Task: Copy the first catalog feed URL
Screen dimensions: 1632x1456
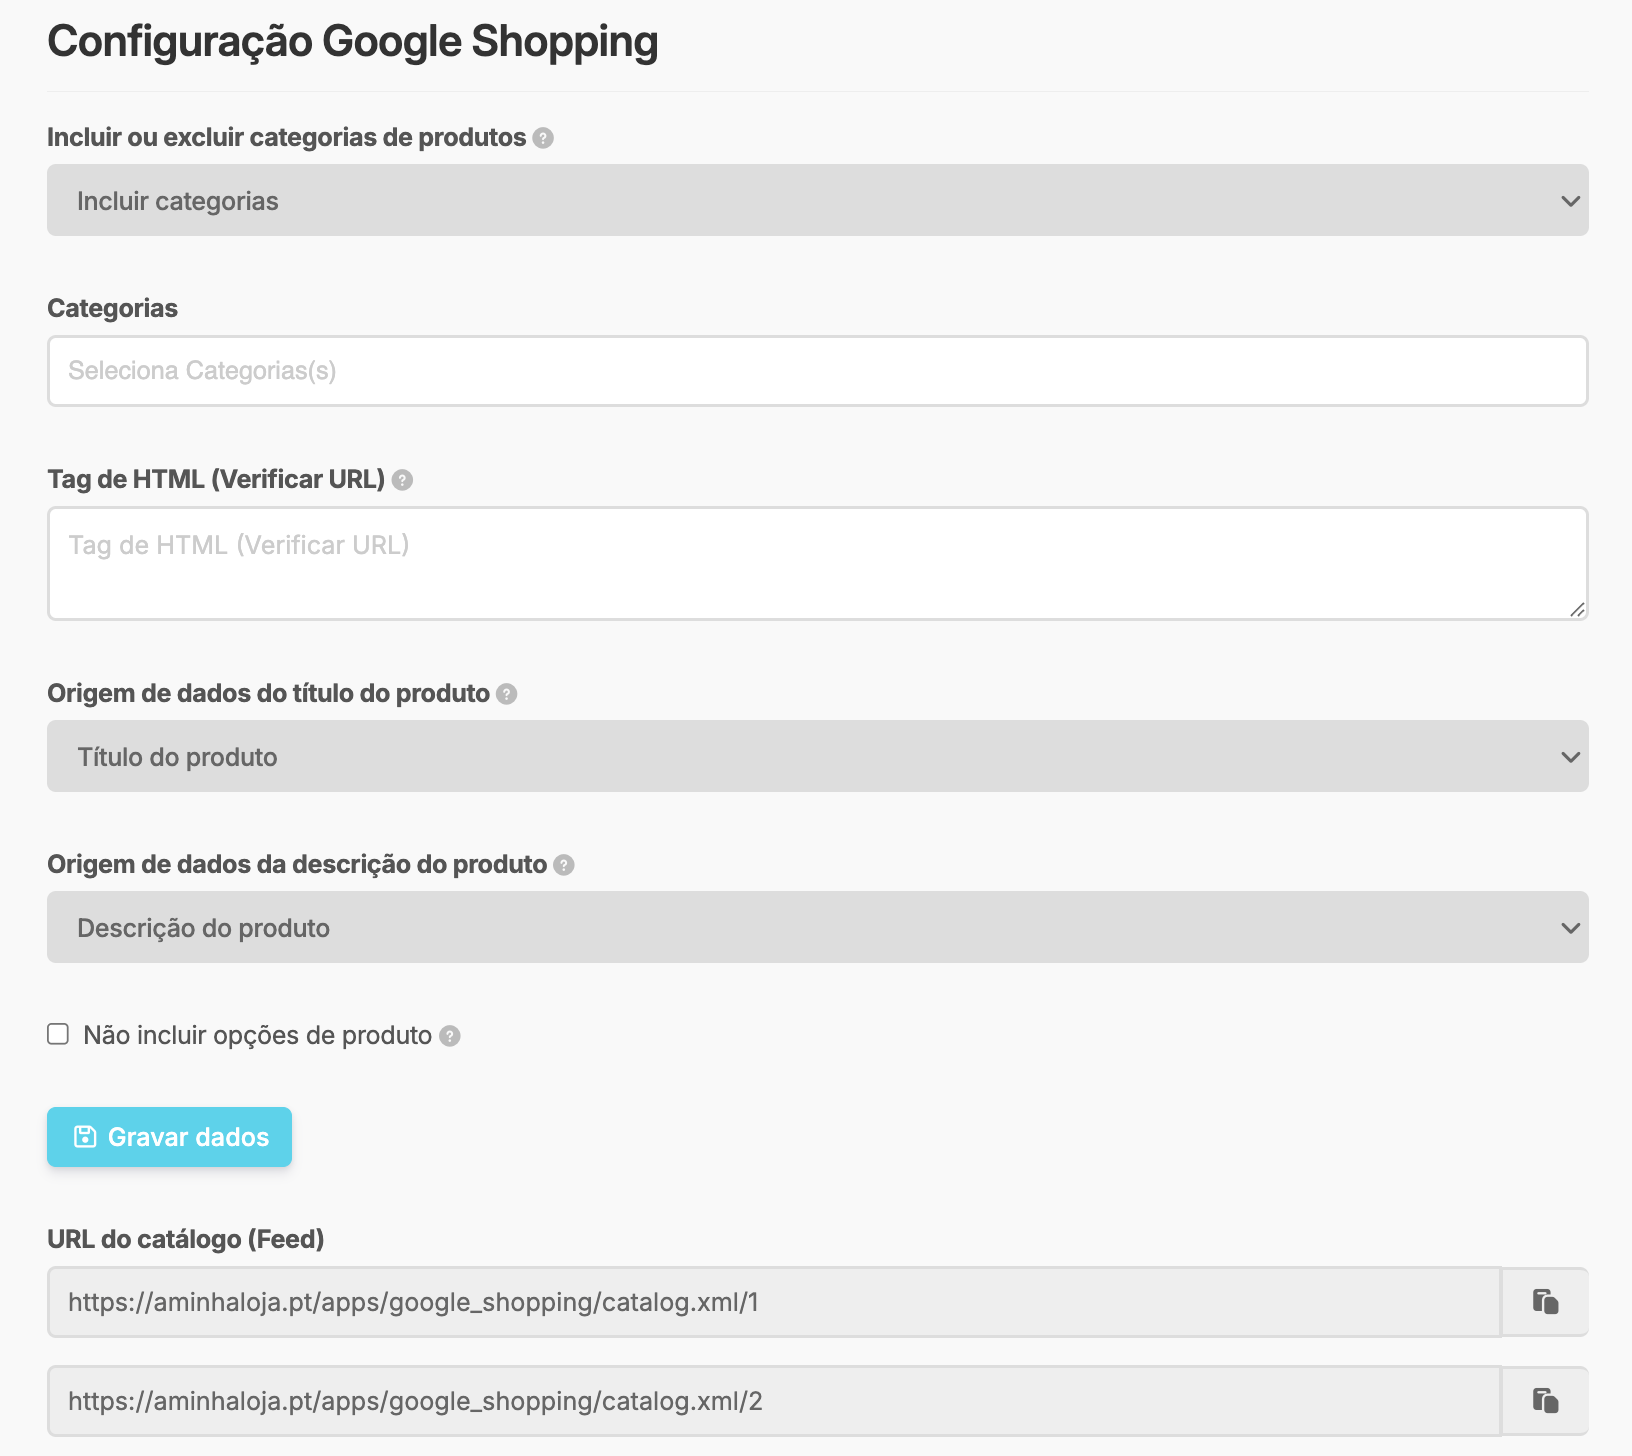Action: coord(1545,1302)
